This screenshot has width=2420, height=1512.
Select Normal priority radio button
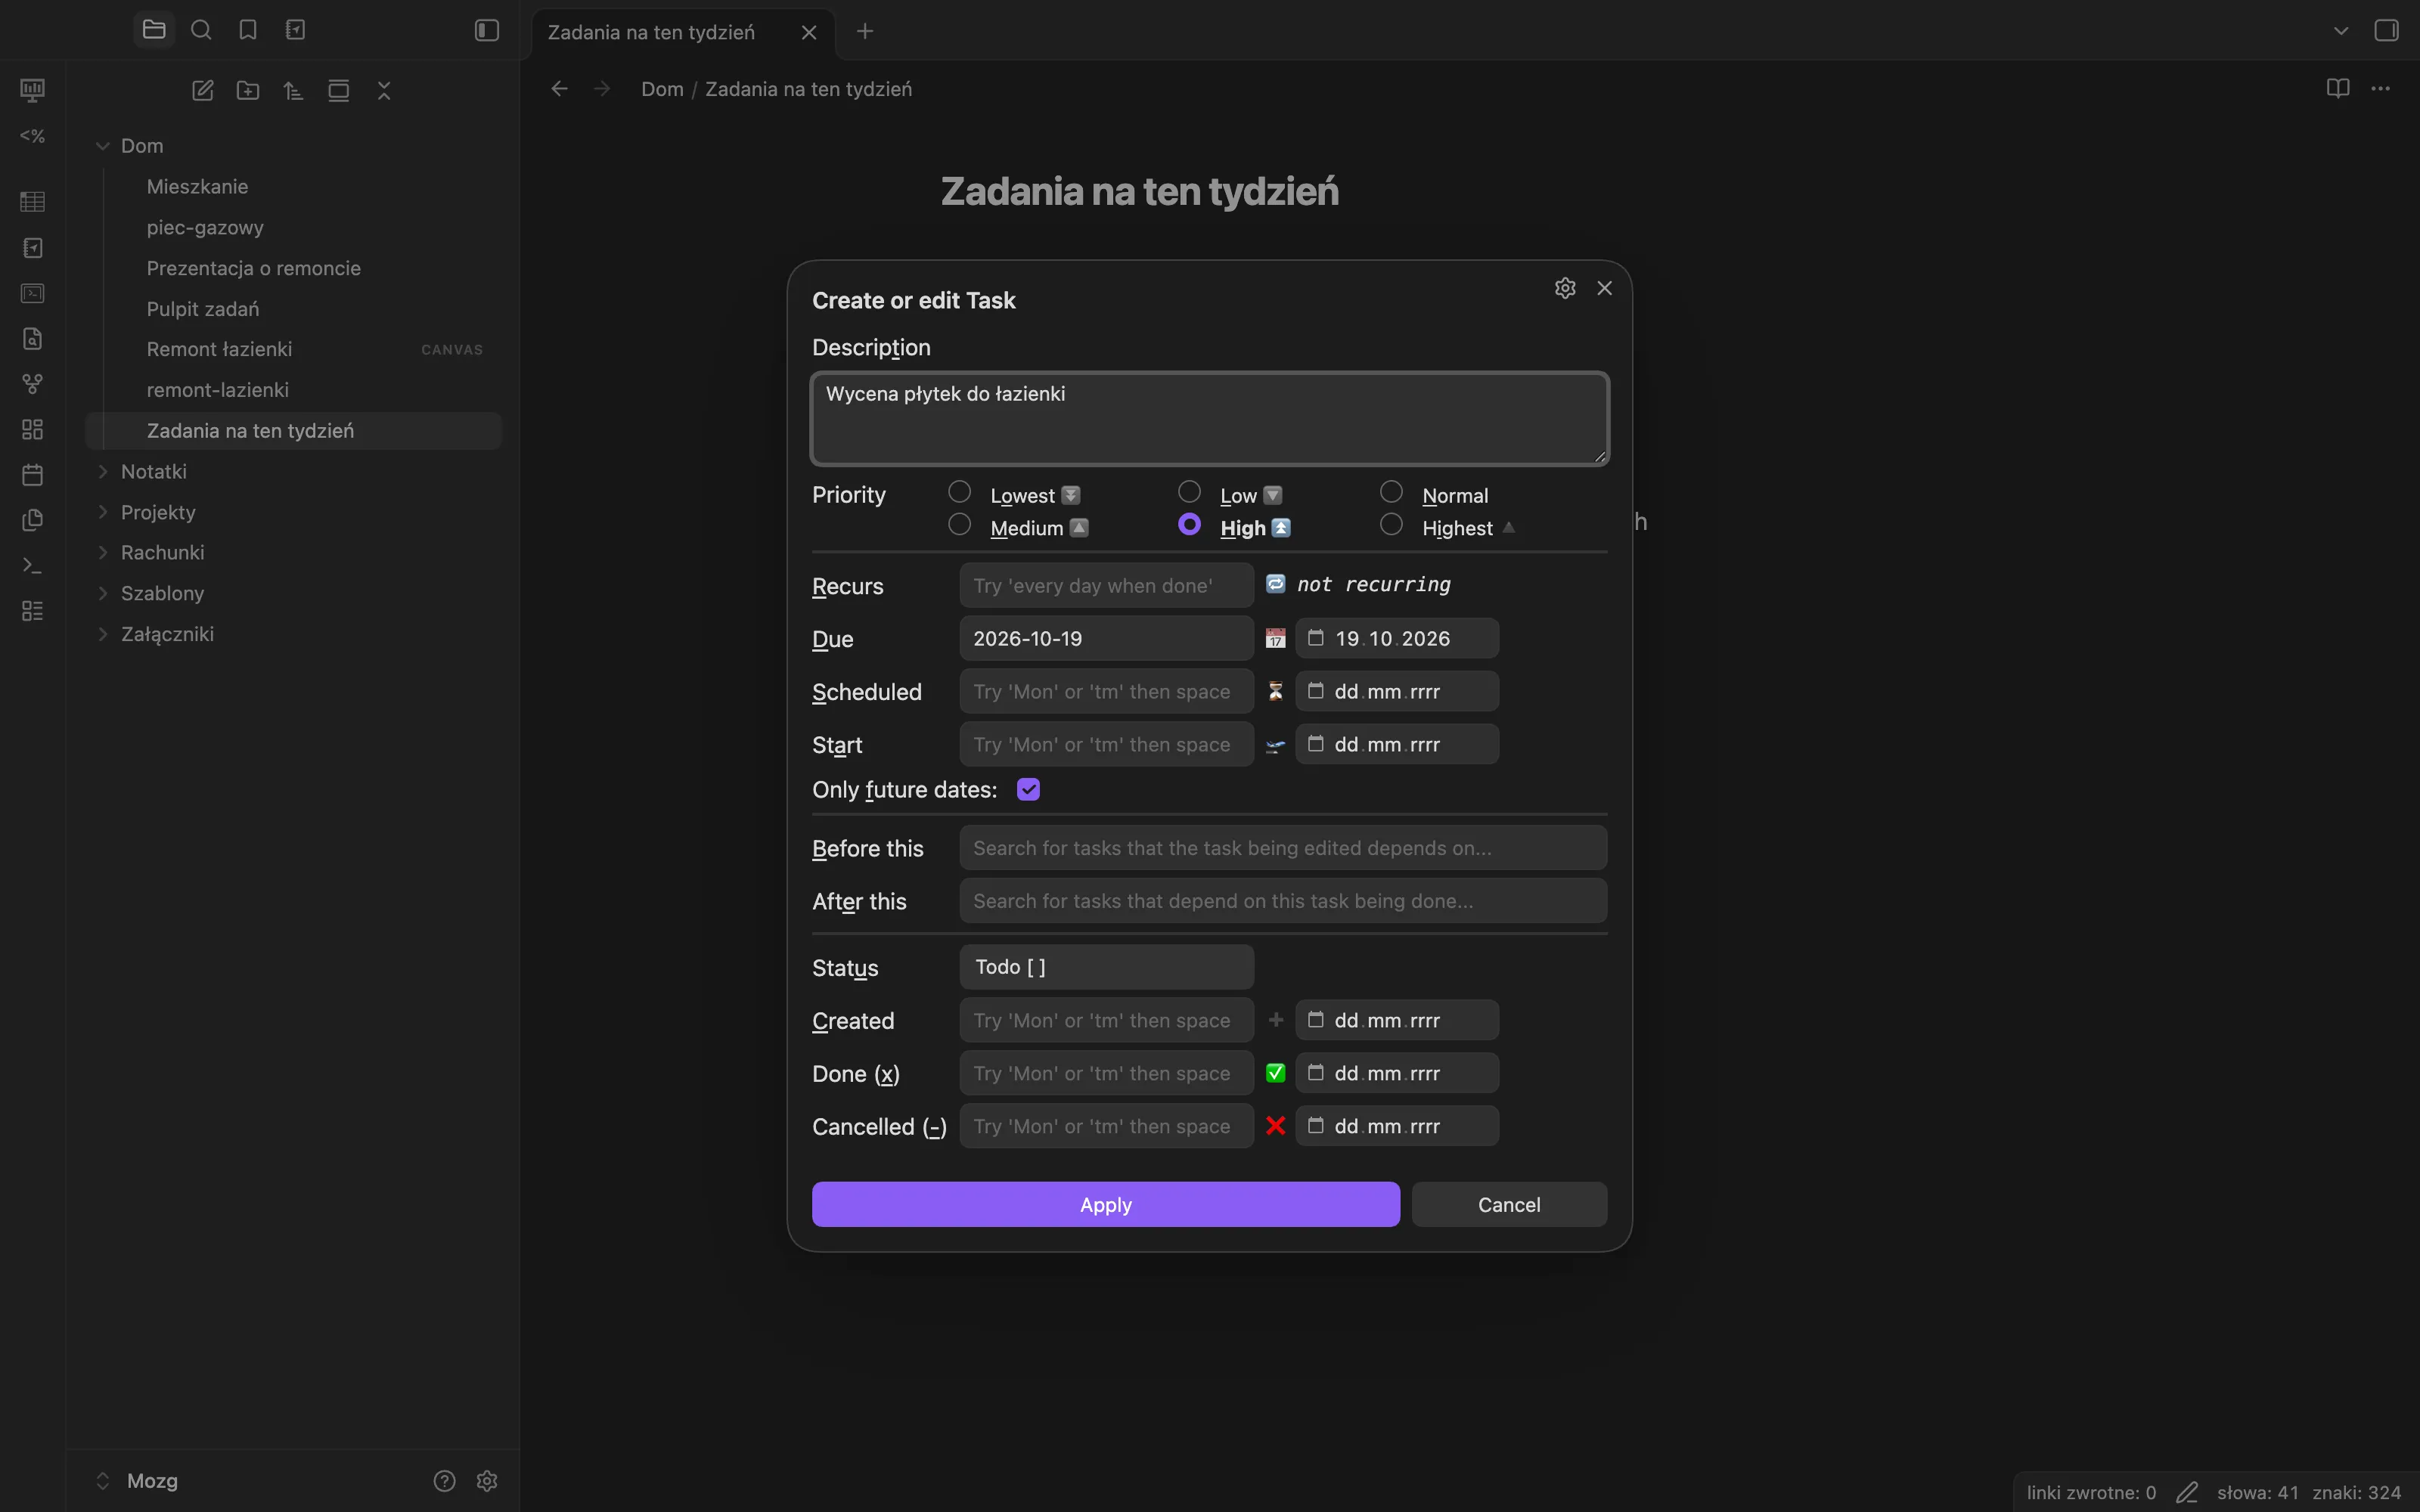(1391, 492)
